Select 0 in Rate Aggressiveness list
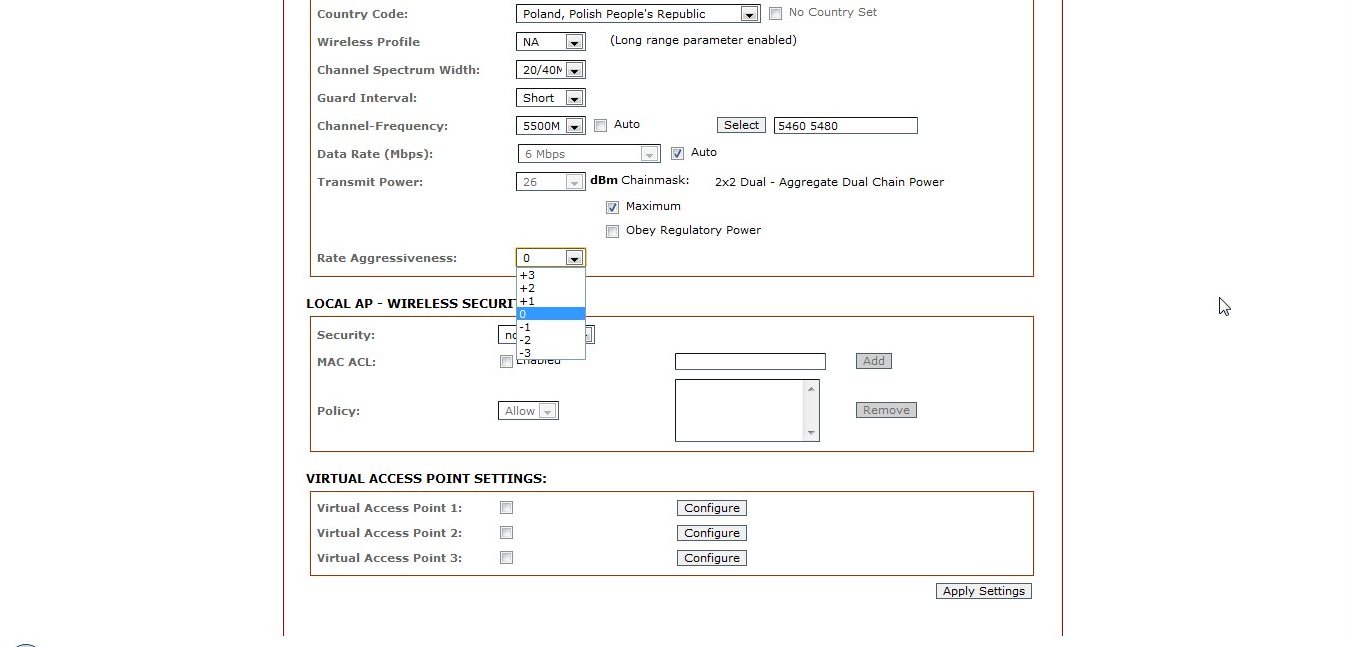Image resolution: width=1346 pixels, height=647 pixels. tap(550, 314)
